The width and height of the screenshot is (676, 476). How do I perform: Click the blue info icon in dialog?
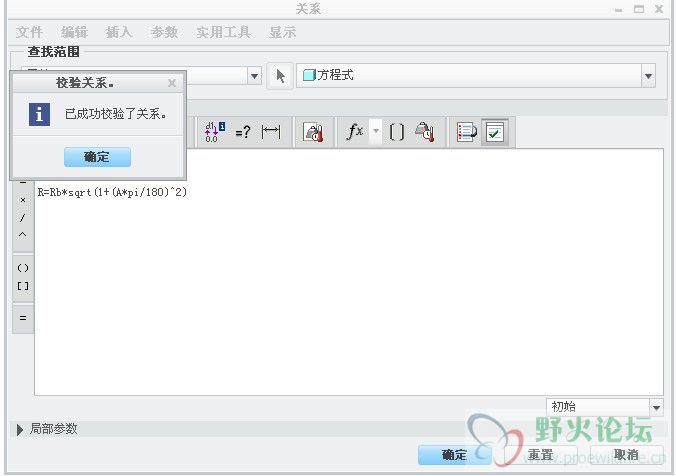tap(39, 114)
